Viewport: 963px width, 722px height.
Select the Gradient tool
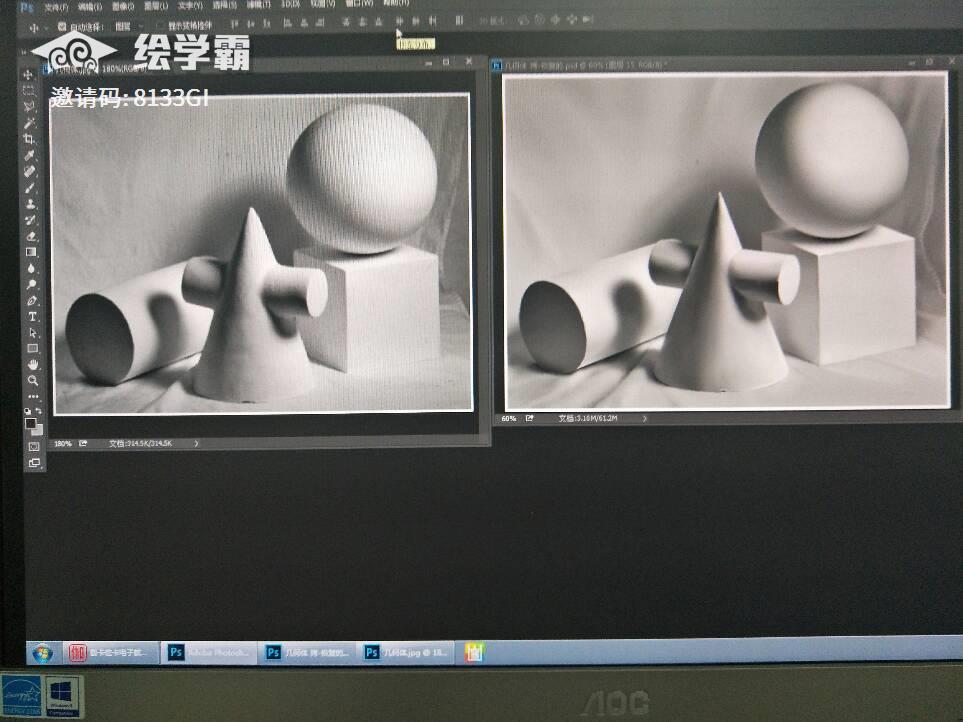click(x=31, y=252)
